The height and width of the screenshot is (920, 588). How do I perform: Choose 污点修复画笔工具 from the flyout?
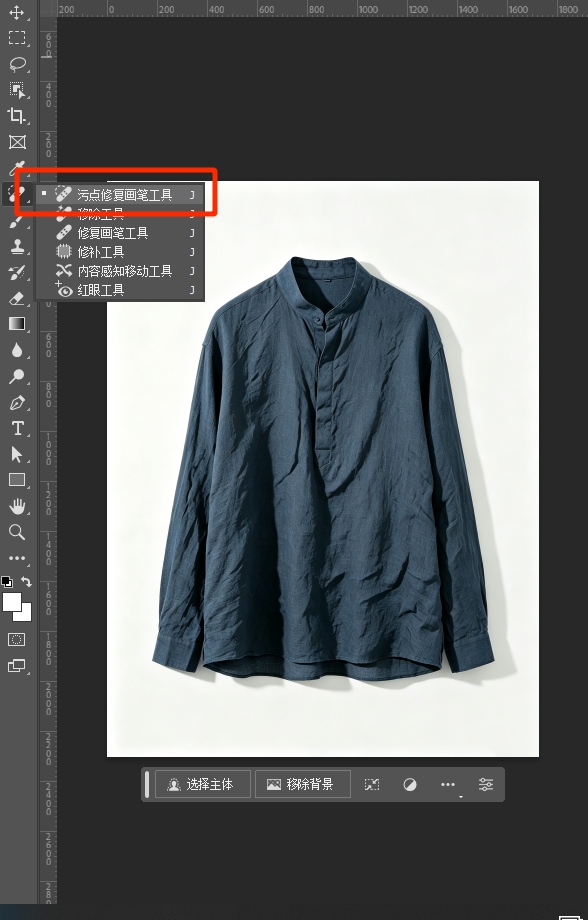tap(120, 195)
